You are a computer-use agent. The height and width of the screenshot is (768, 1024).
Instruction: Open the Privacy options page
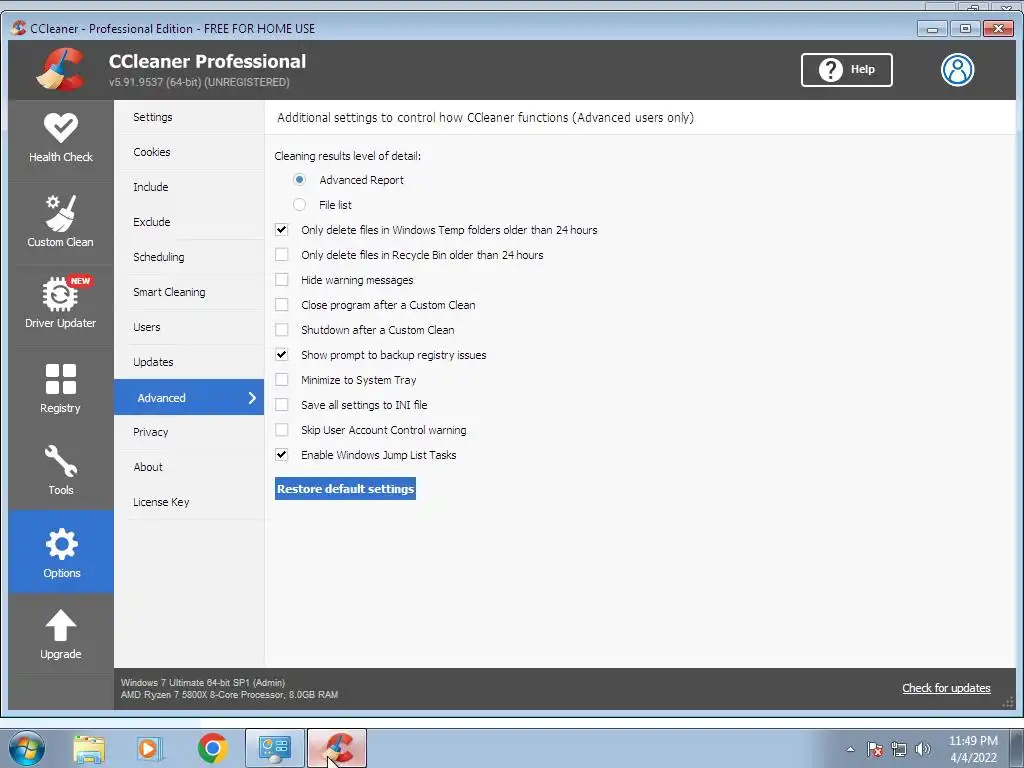pyautogui.click(x=189, y=432)
